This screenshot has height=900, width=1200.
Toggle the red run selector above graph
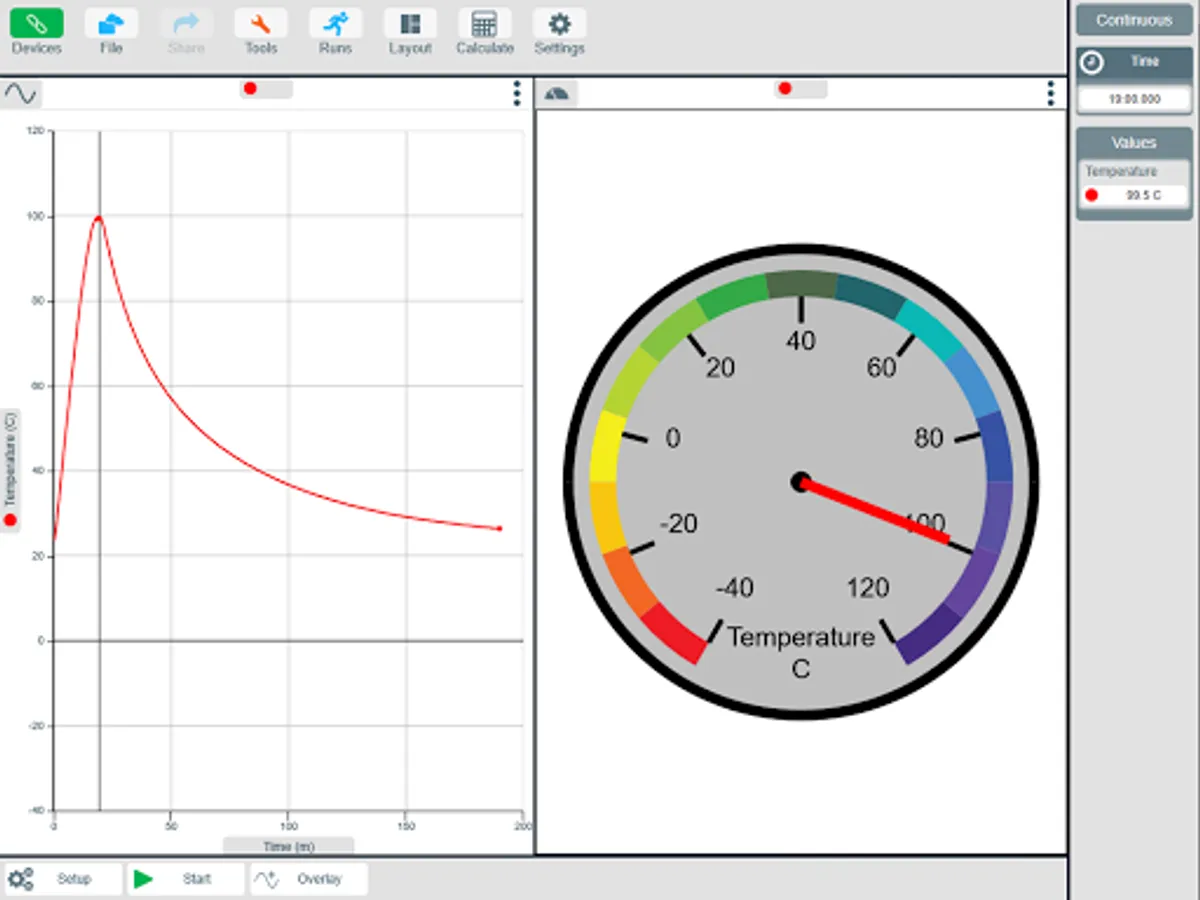click(265, 89)
